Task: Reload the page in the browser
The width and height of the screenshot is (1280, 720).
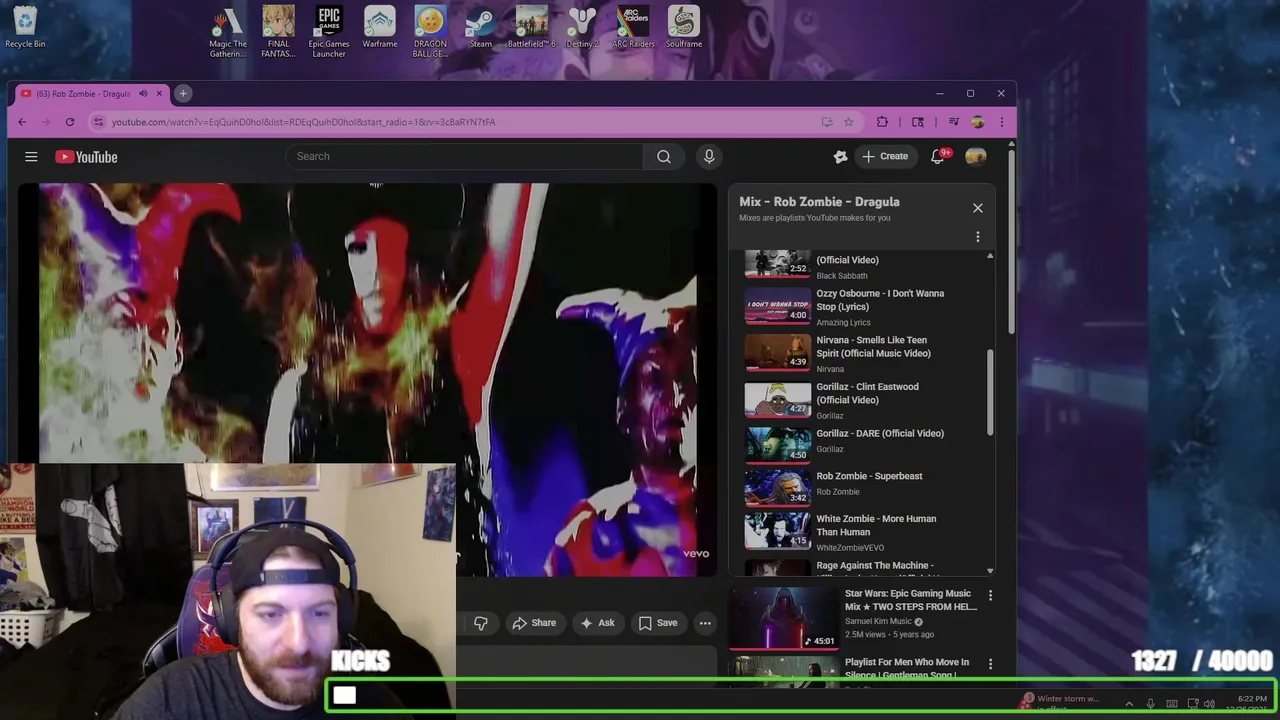Action: pos(70,122)
